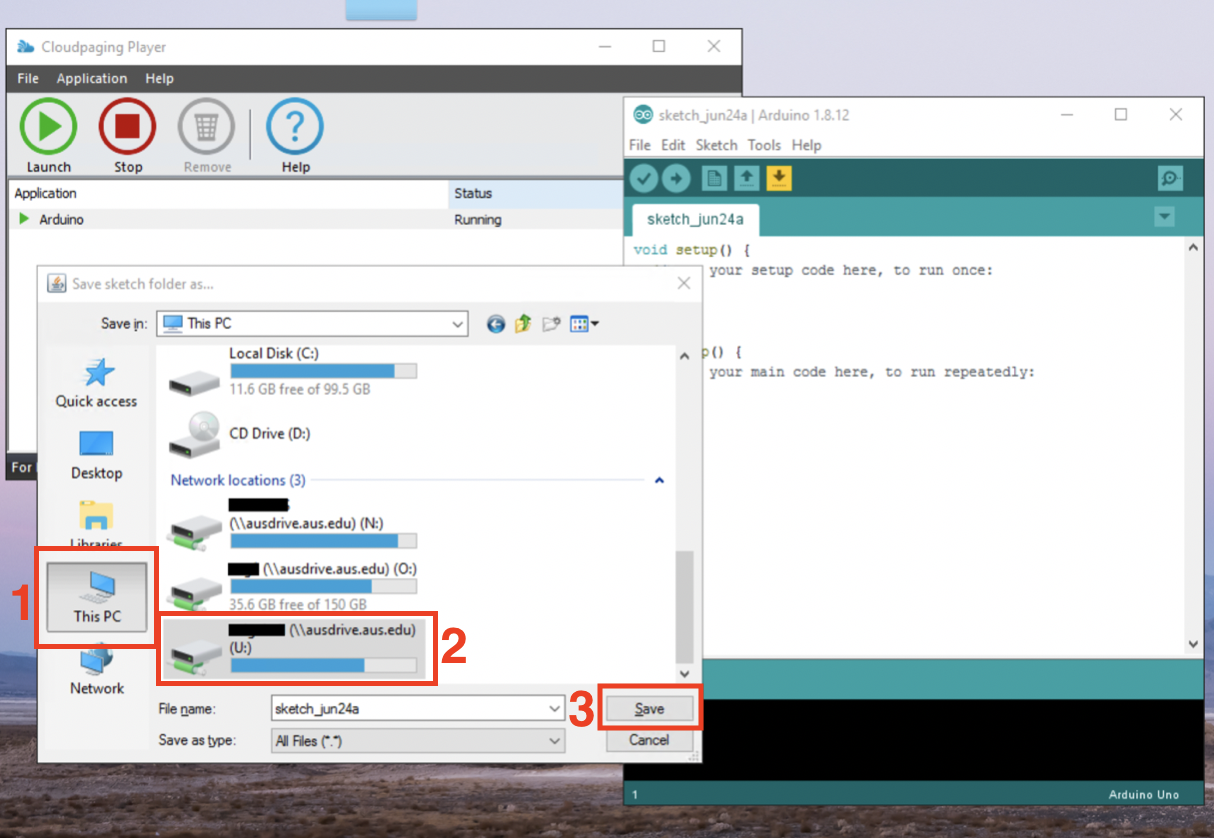Go up one folder level in Save dialog
Image resolution: width=1214 pixels, height=838 pixels.
[x=523, y=324]
